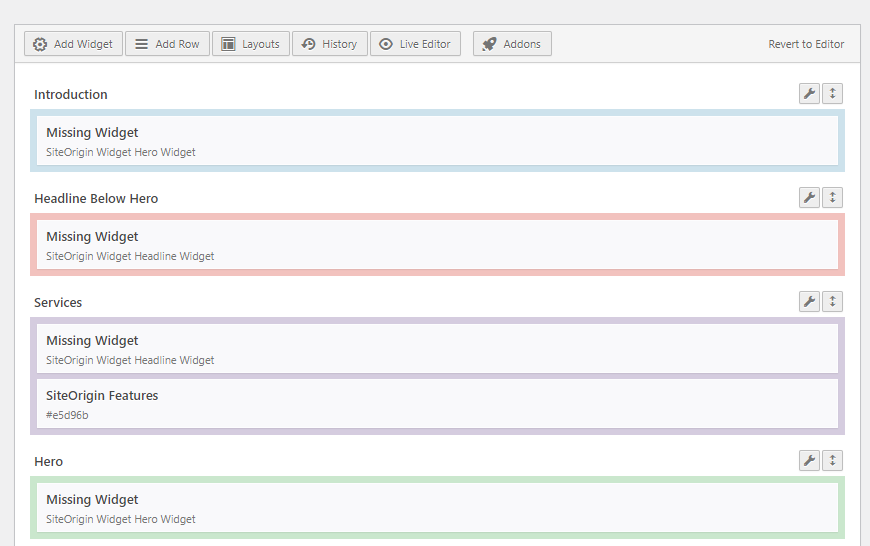Open the Layouts dialog

point(251,44)
